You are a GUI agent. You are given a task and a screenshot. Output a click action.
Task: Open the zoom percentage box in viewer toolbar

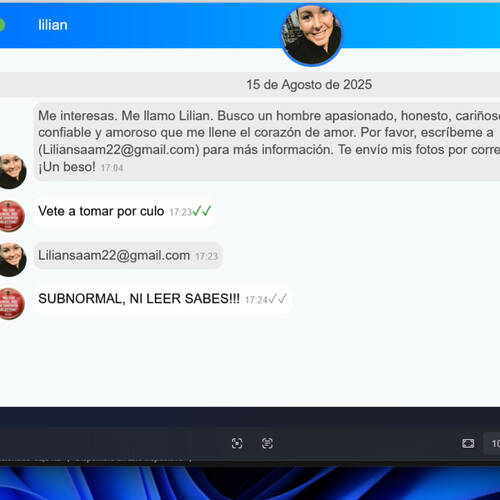[x=492, y=443]
